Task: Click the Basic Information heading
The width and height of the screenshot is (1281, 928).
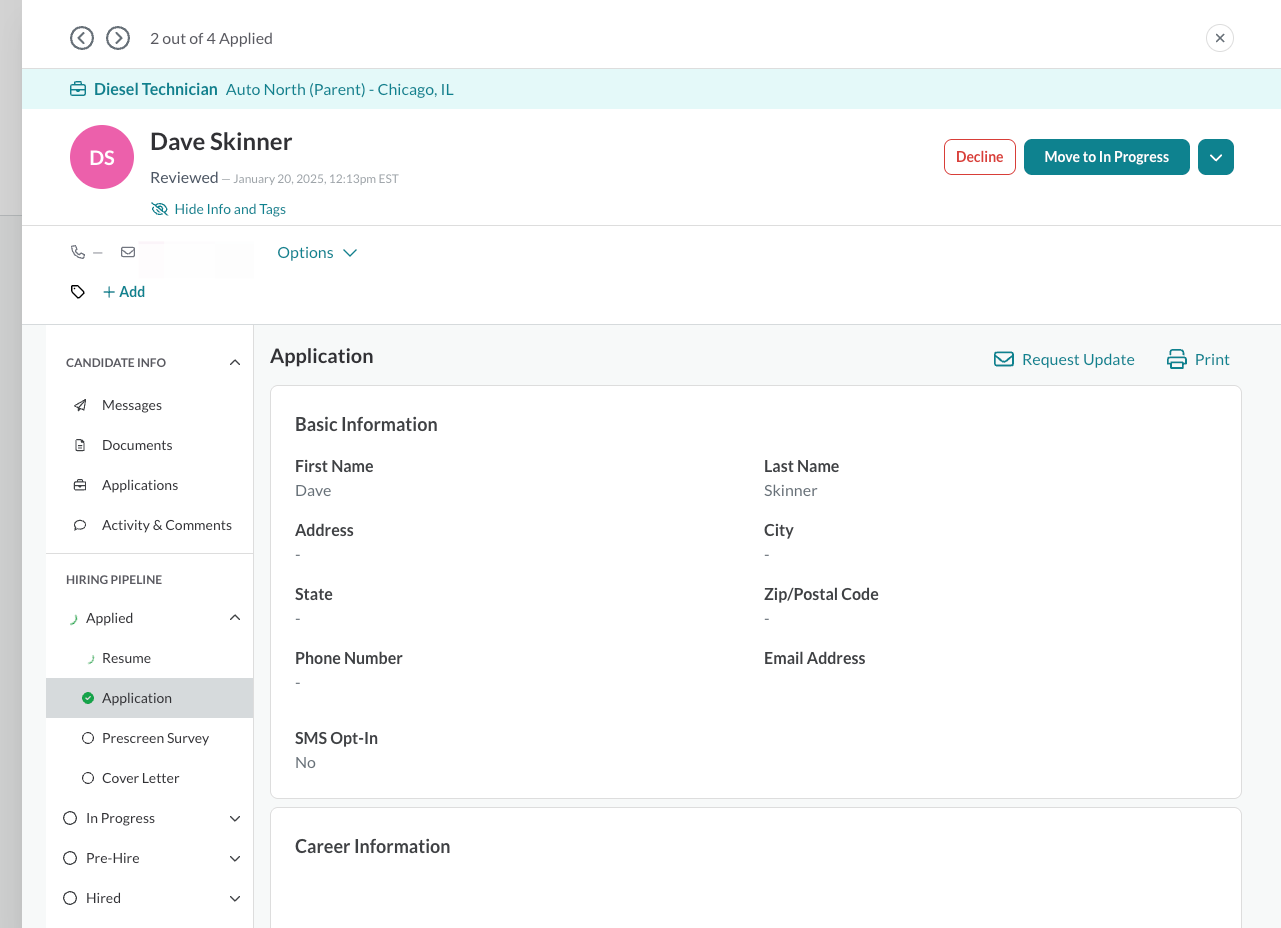Action: click(x=366, y=424)
